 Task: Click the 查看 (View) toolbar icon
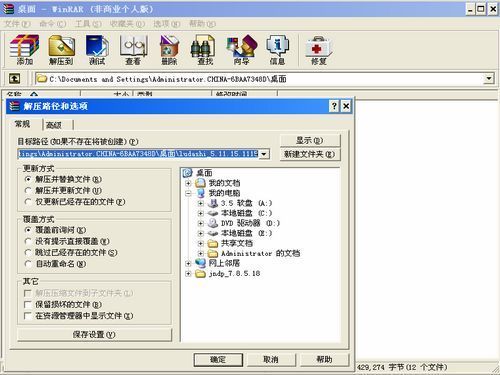click(x=133, y=49)
